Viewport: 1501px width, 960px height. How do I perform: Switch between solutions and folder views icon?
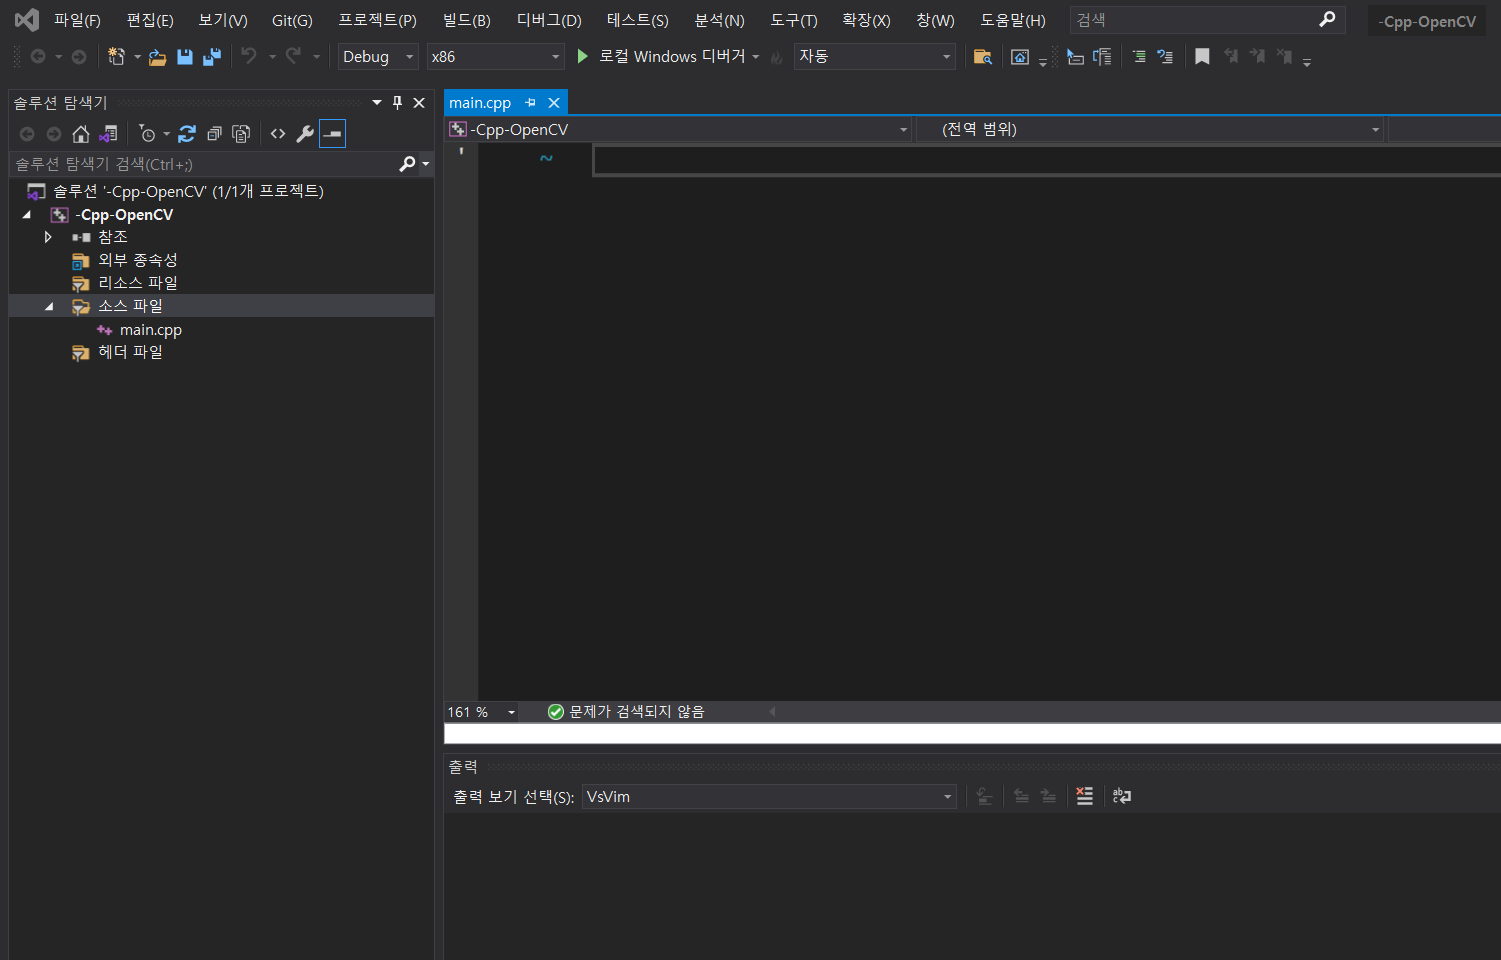pos(108,134)
